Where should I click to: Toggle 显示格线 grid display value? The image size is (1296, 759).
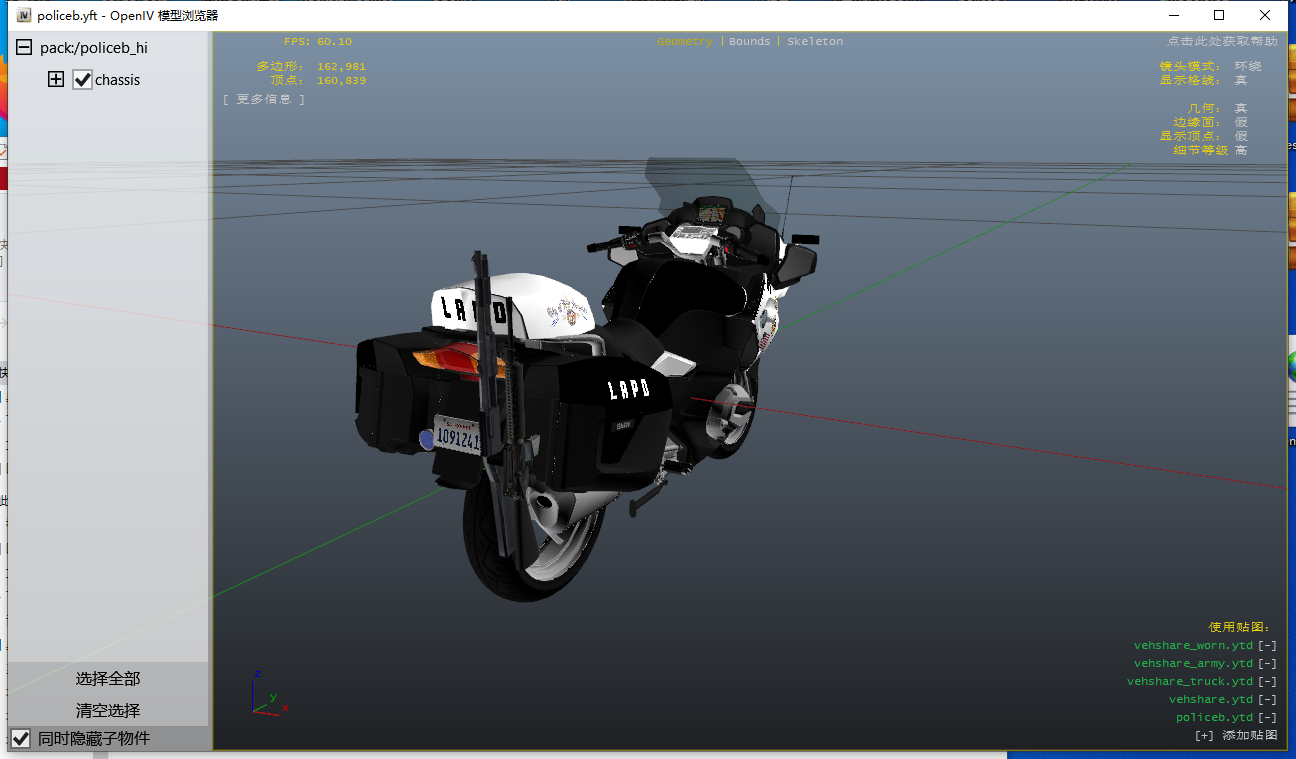click(x=1240, y=80)
